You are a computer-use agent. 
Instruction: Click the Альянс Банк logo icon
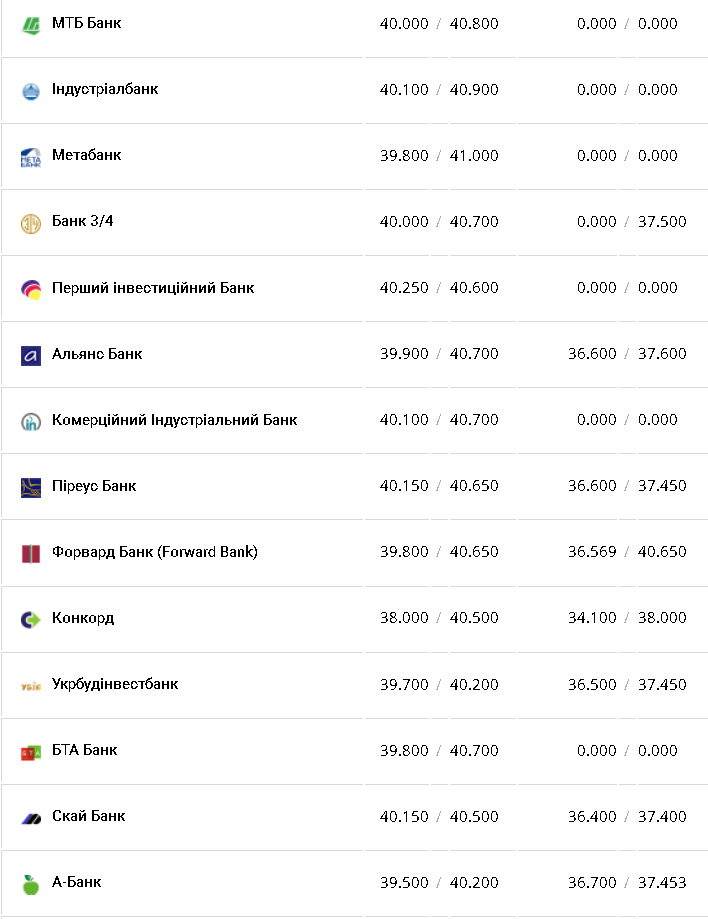(x=31, y=355)
